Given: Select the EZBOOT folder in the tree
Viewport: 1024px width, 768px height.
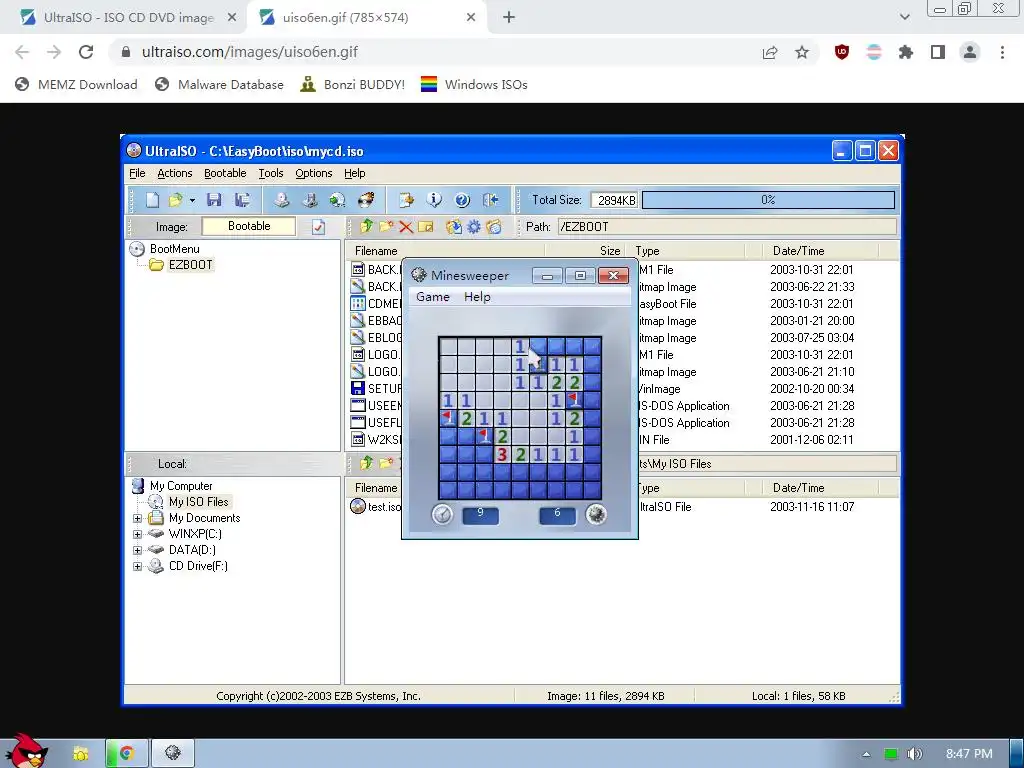Looking at the screenshot, I should 190,264.
